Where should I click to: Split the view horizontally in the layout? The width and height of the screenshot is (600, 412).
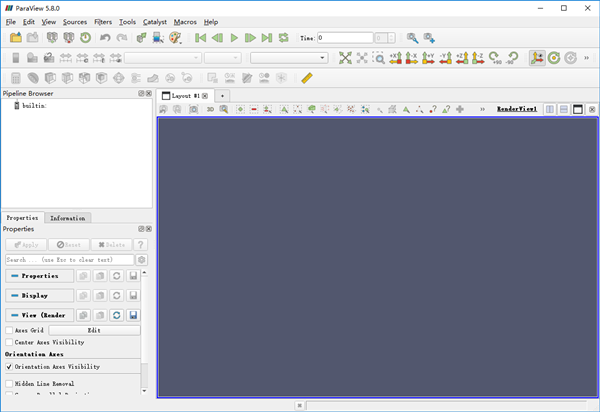[550, 108]
